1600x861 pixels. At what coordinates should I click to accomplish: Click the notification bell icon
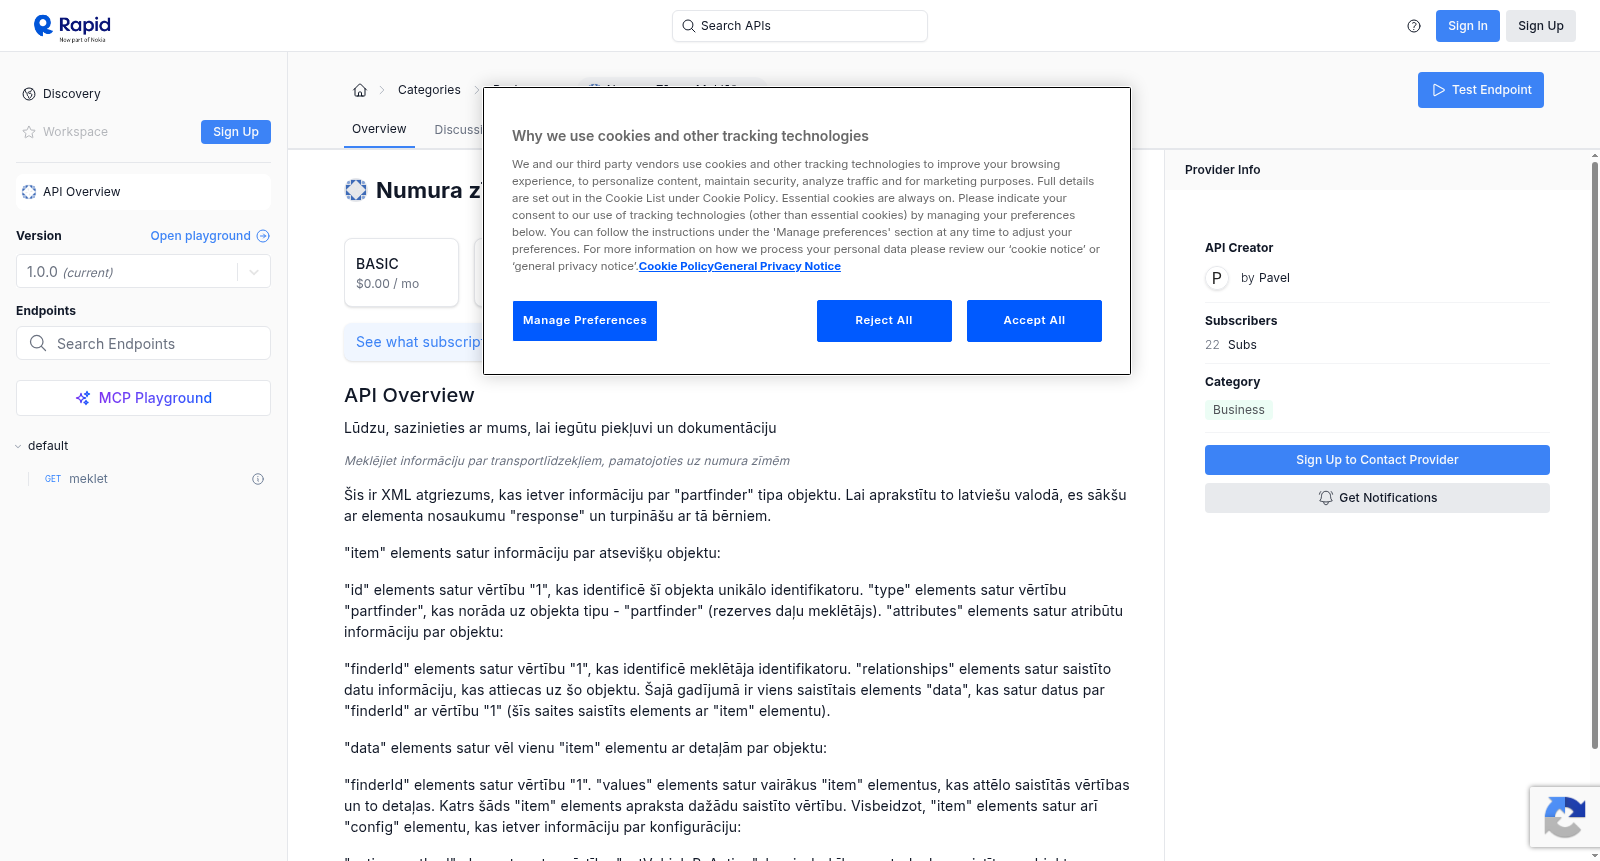click(1326, 498)
